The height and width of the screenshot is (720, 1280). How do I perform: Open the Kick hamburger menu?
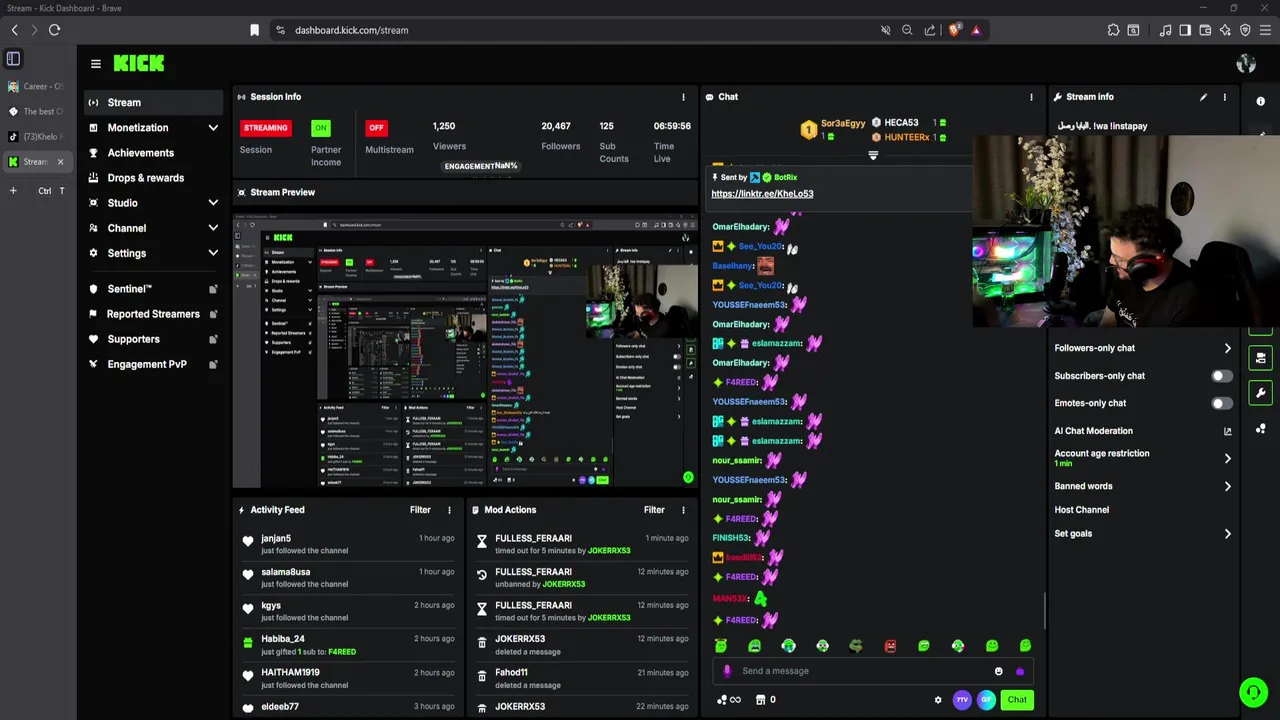[x=95, y=64]
